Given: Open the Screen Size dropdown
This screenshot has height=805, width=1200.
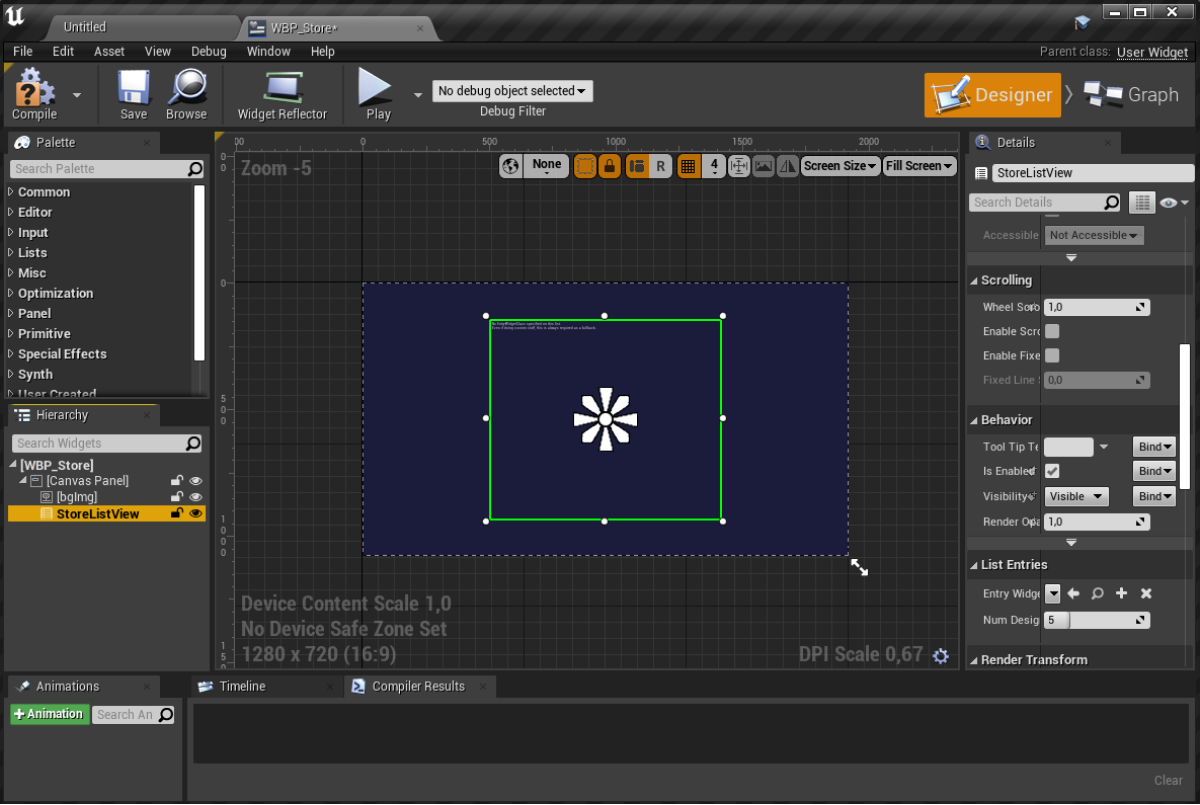Looking at the screenshot, I should pos(840,166).
